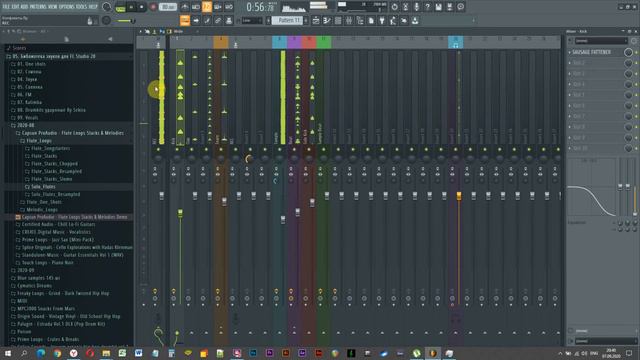Open the ADD menu
Viewport: 640px width, 360px height.
click(x=24, y=7)
